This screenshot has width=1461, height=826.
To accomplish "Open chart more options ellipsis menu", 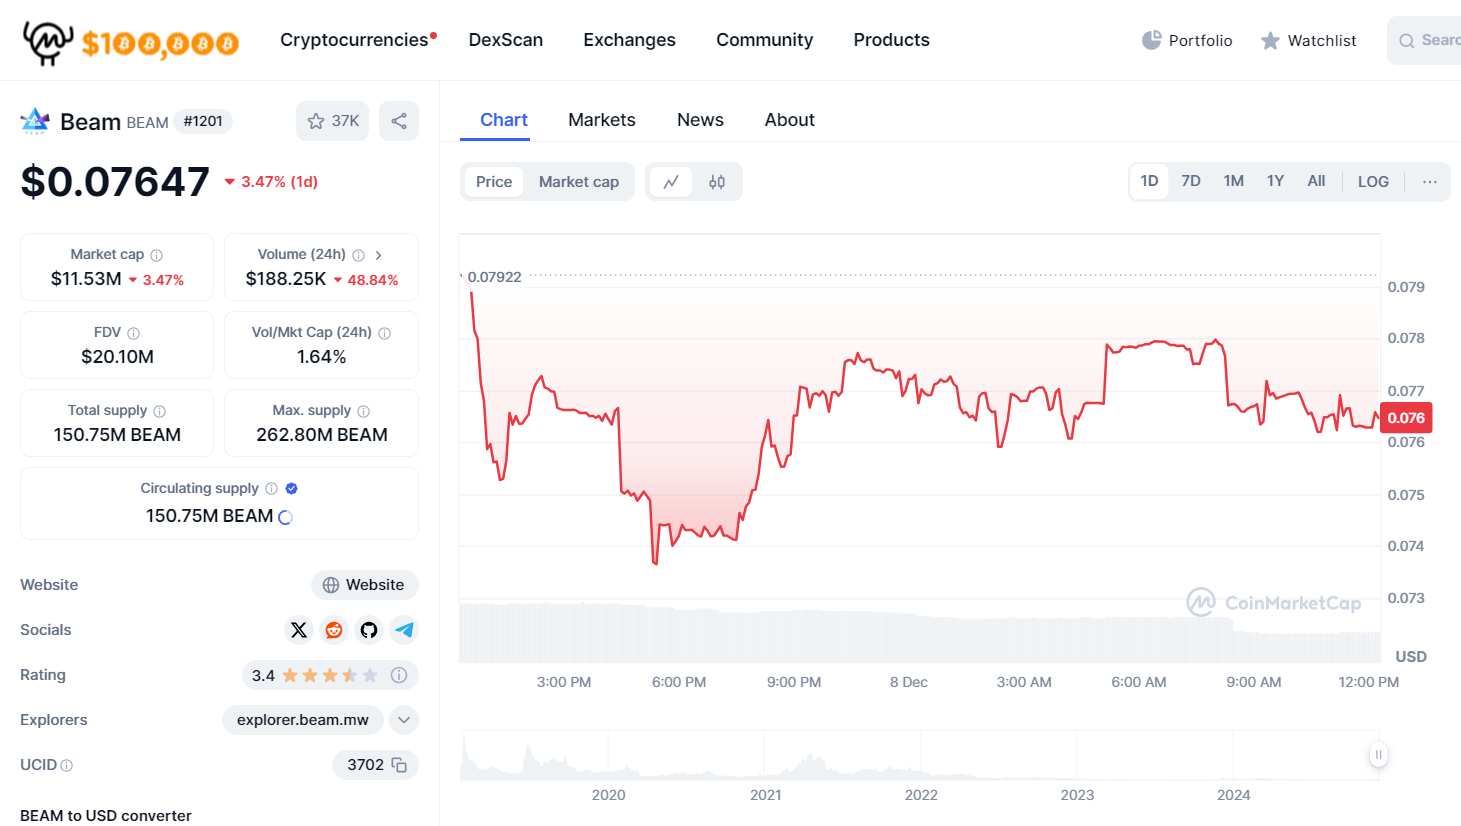I will click(1430, 182).
